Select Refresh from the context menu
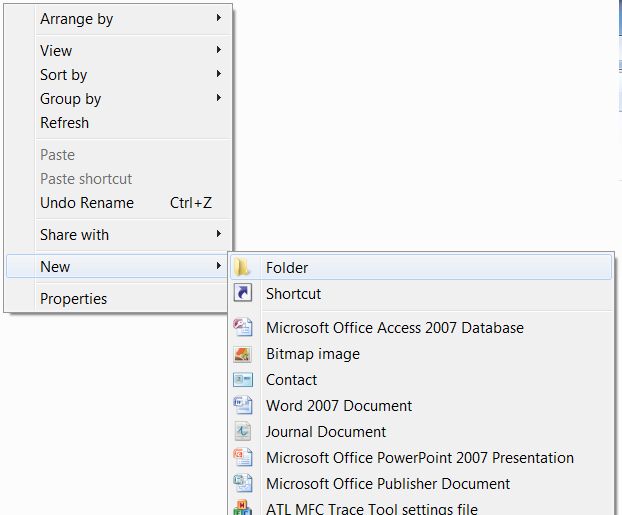622x515 pixels. [x=64, y=122]
